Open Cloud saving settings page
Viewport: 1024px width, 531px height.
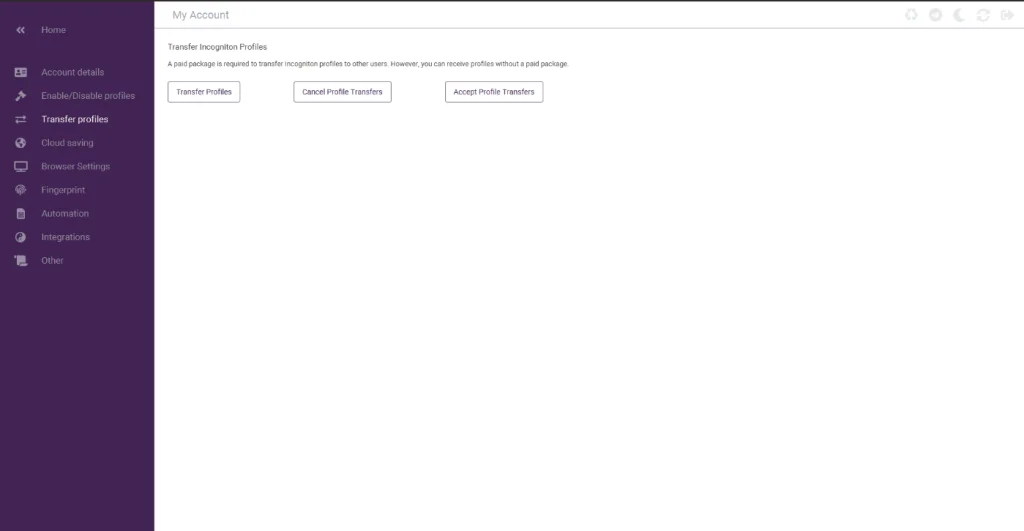67,143
